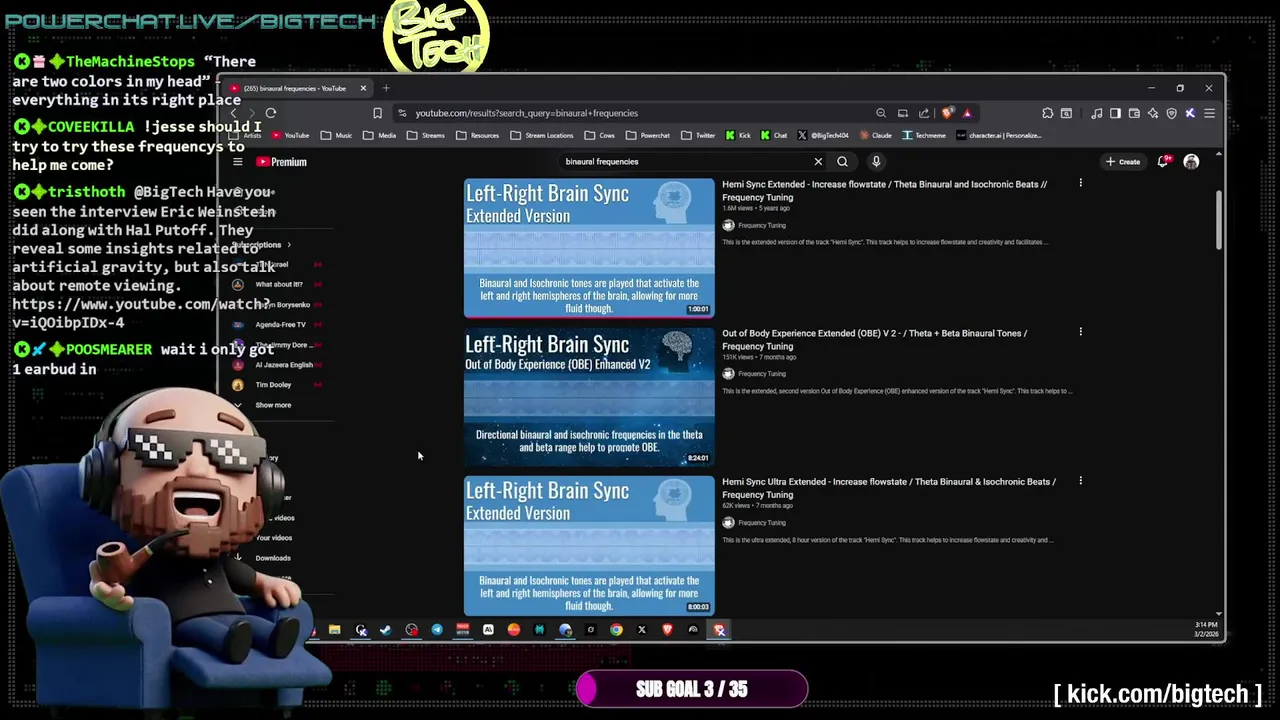1280x720 pixels.
Task: Clear the YouTube search box with X
Action: point(818,161)
